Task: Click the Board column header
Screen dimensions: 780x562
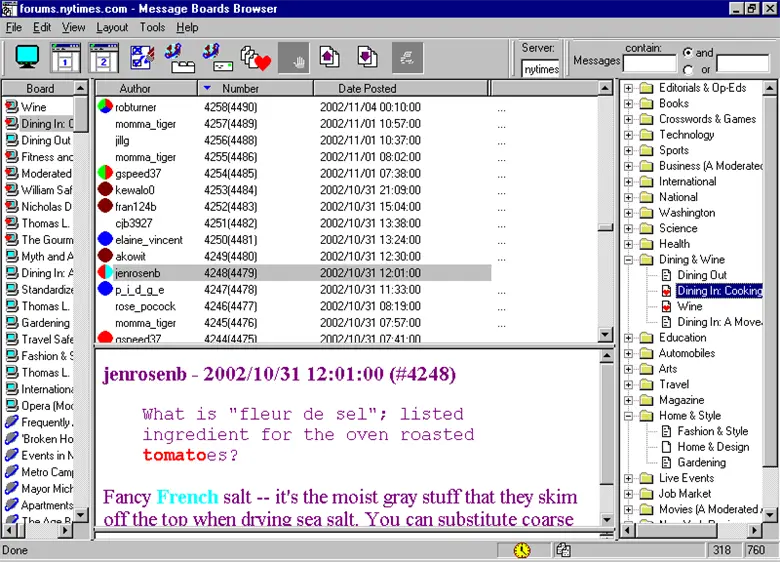Action: coord(40,89)
